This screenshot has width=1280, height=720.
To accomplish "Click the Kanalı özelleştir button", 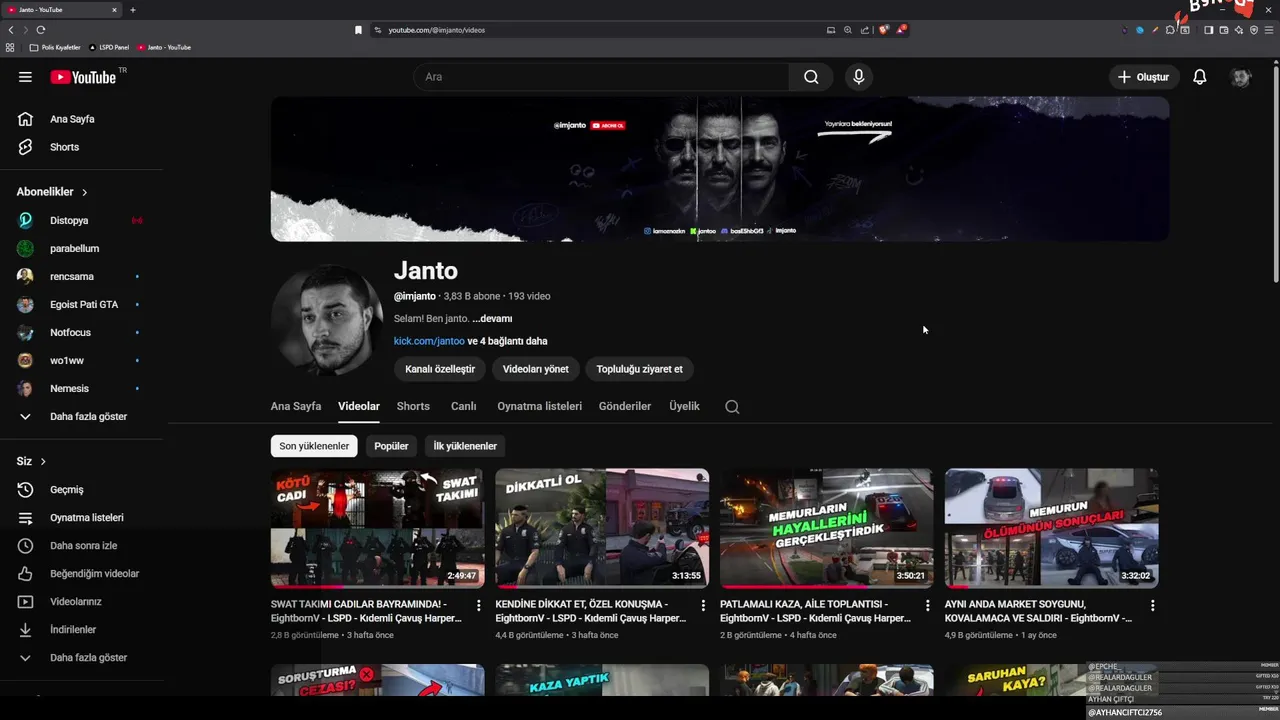I will pos(440,369).
